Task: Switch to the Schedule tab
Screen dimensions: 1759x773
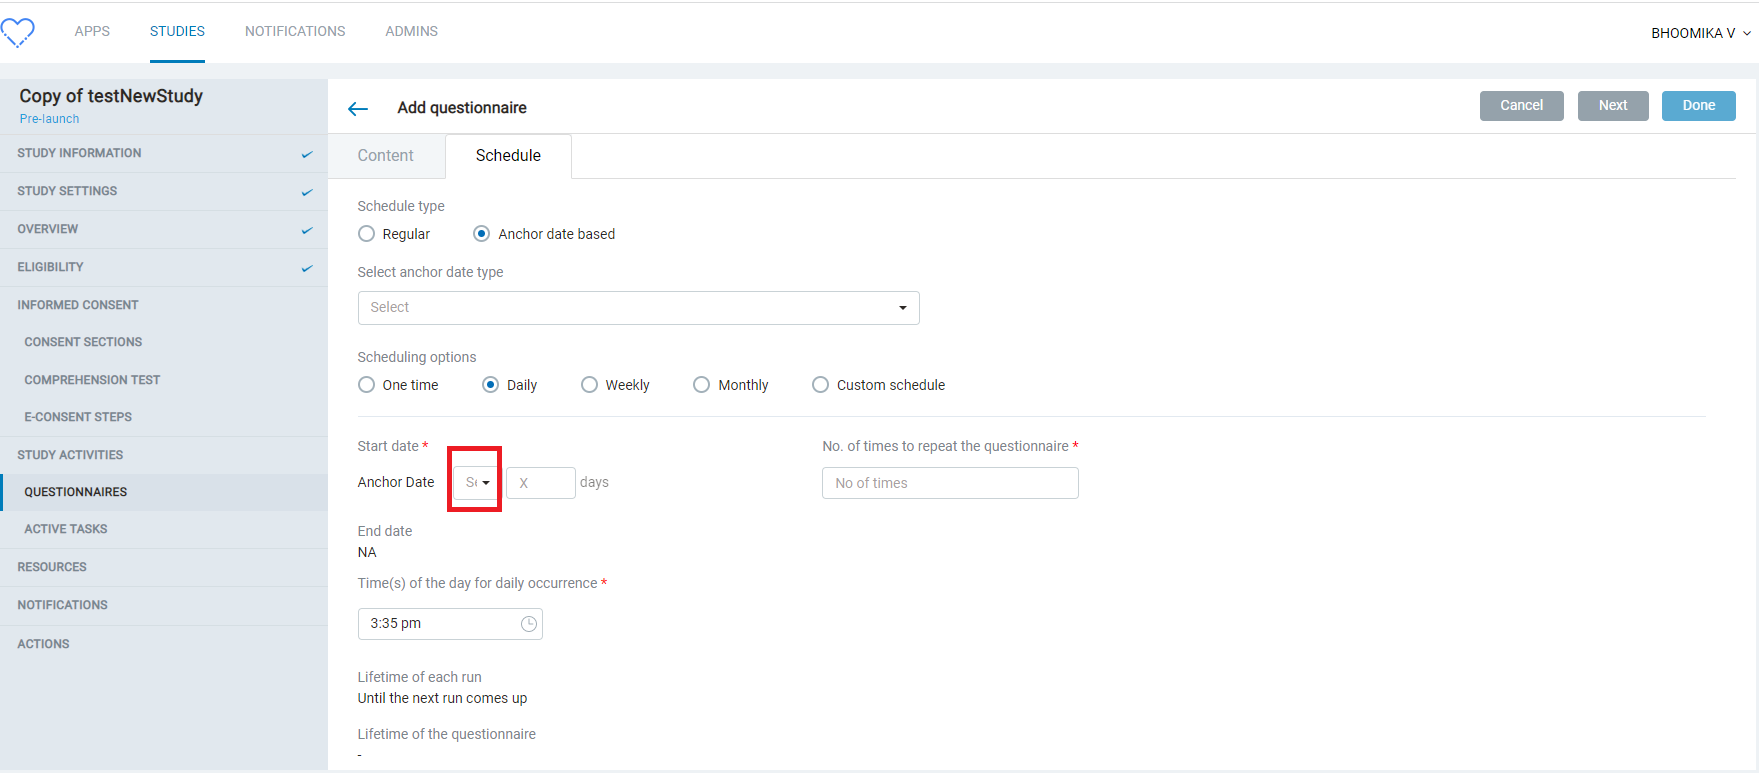Action: click(x=508, y=156)
